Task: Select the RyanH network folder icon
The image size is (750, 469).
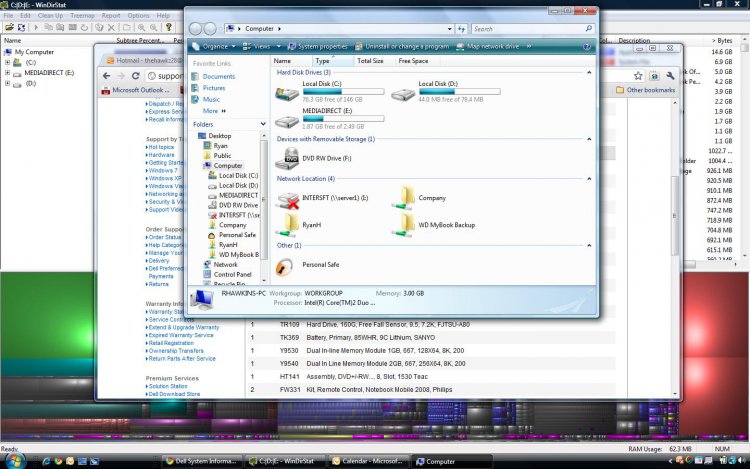Action: click(287, 225)
